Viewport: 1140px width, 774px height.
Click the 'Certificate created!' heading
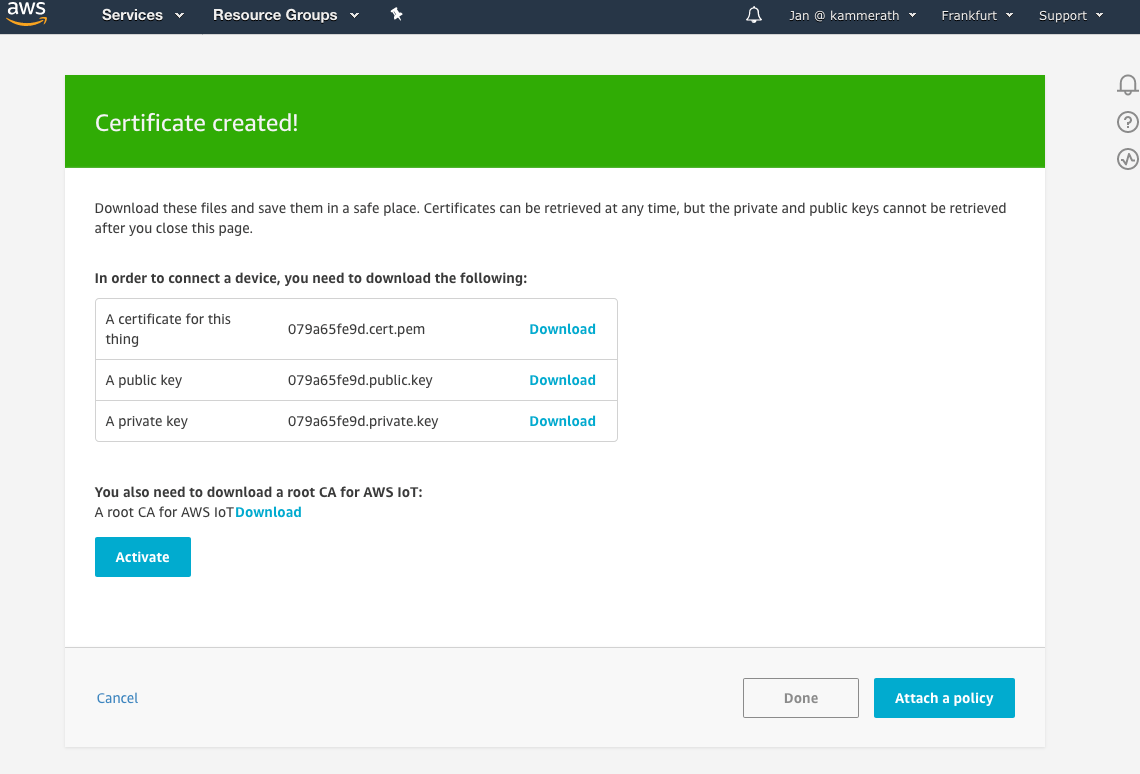[196, 123]
